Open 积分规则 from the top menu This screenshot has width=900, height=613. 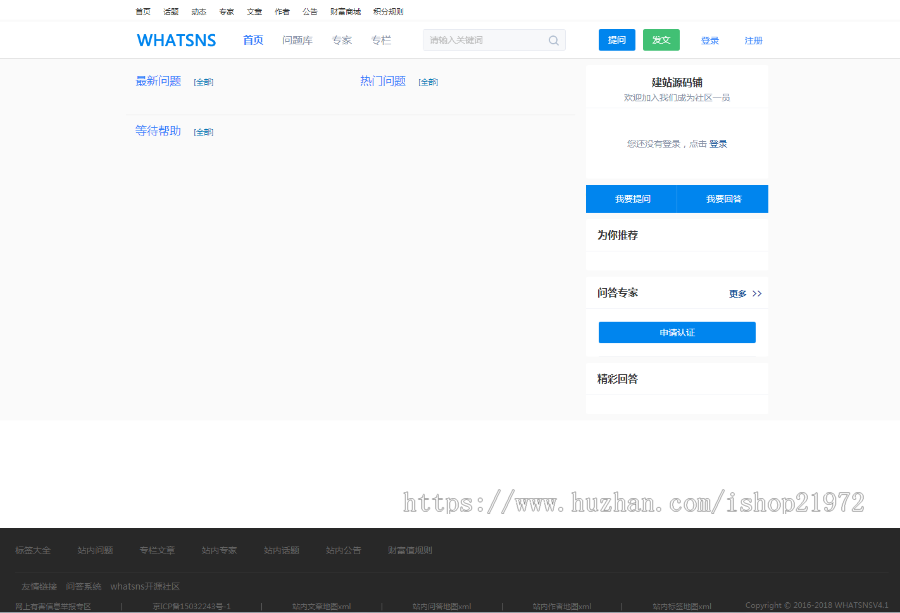(x=388, y=11)
